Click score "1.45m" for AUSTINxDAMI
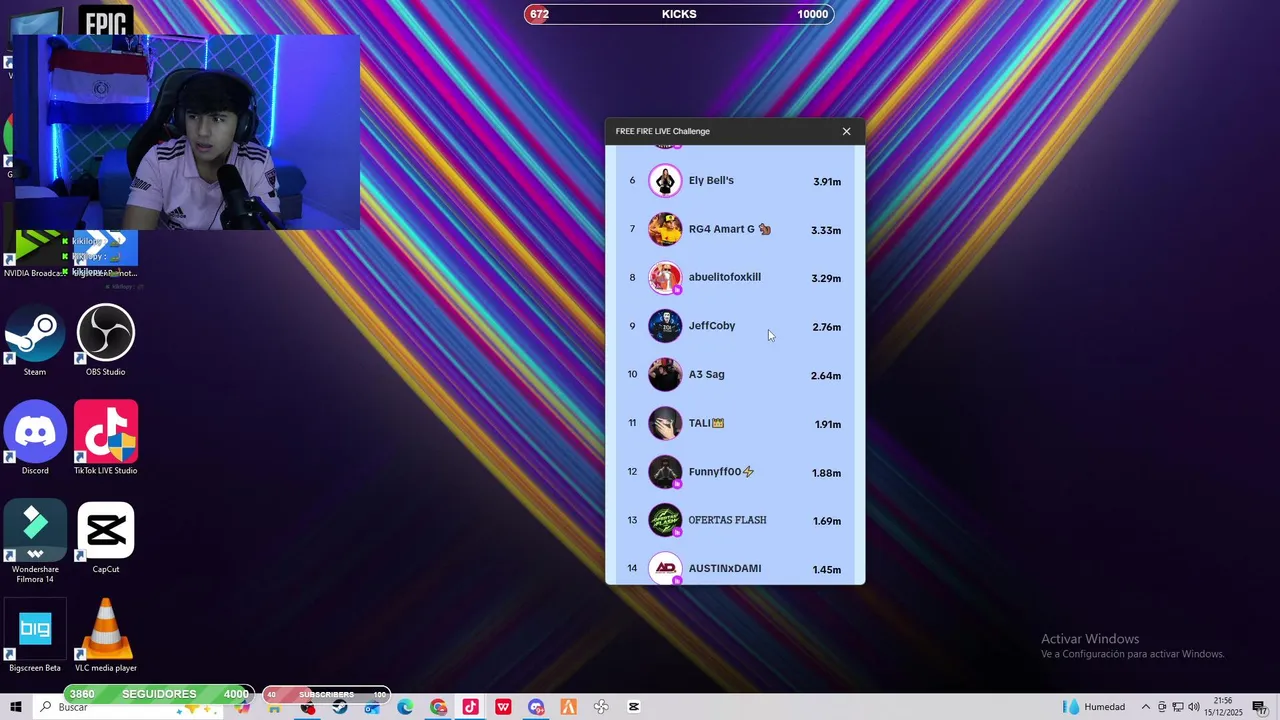This screenshot has height=720, width=1280. (x=827, y=570)
